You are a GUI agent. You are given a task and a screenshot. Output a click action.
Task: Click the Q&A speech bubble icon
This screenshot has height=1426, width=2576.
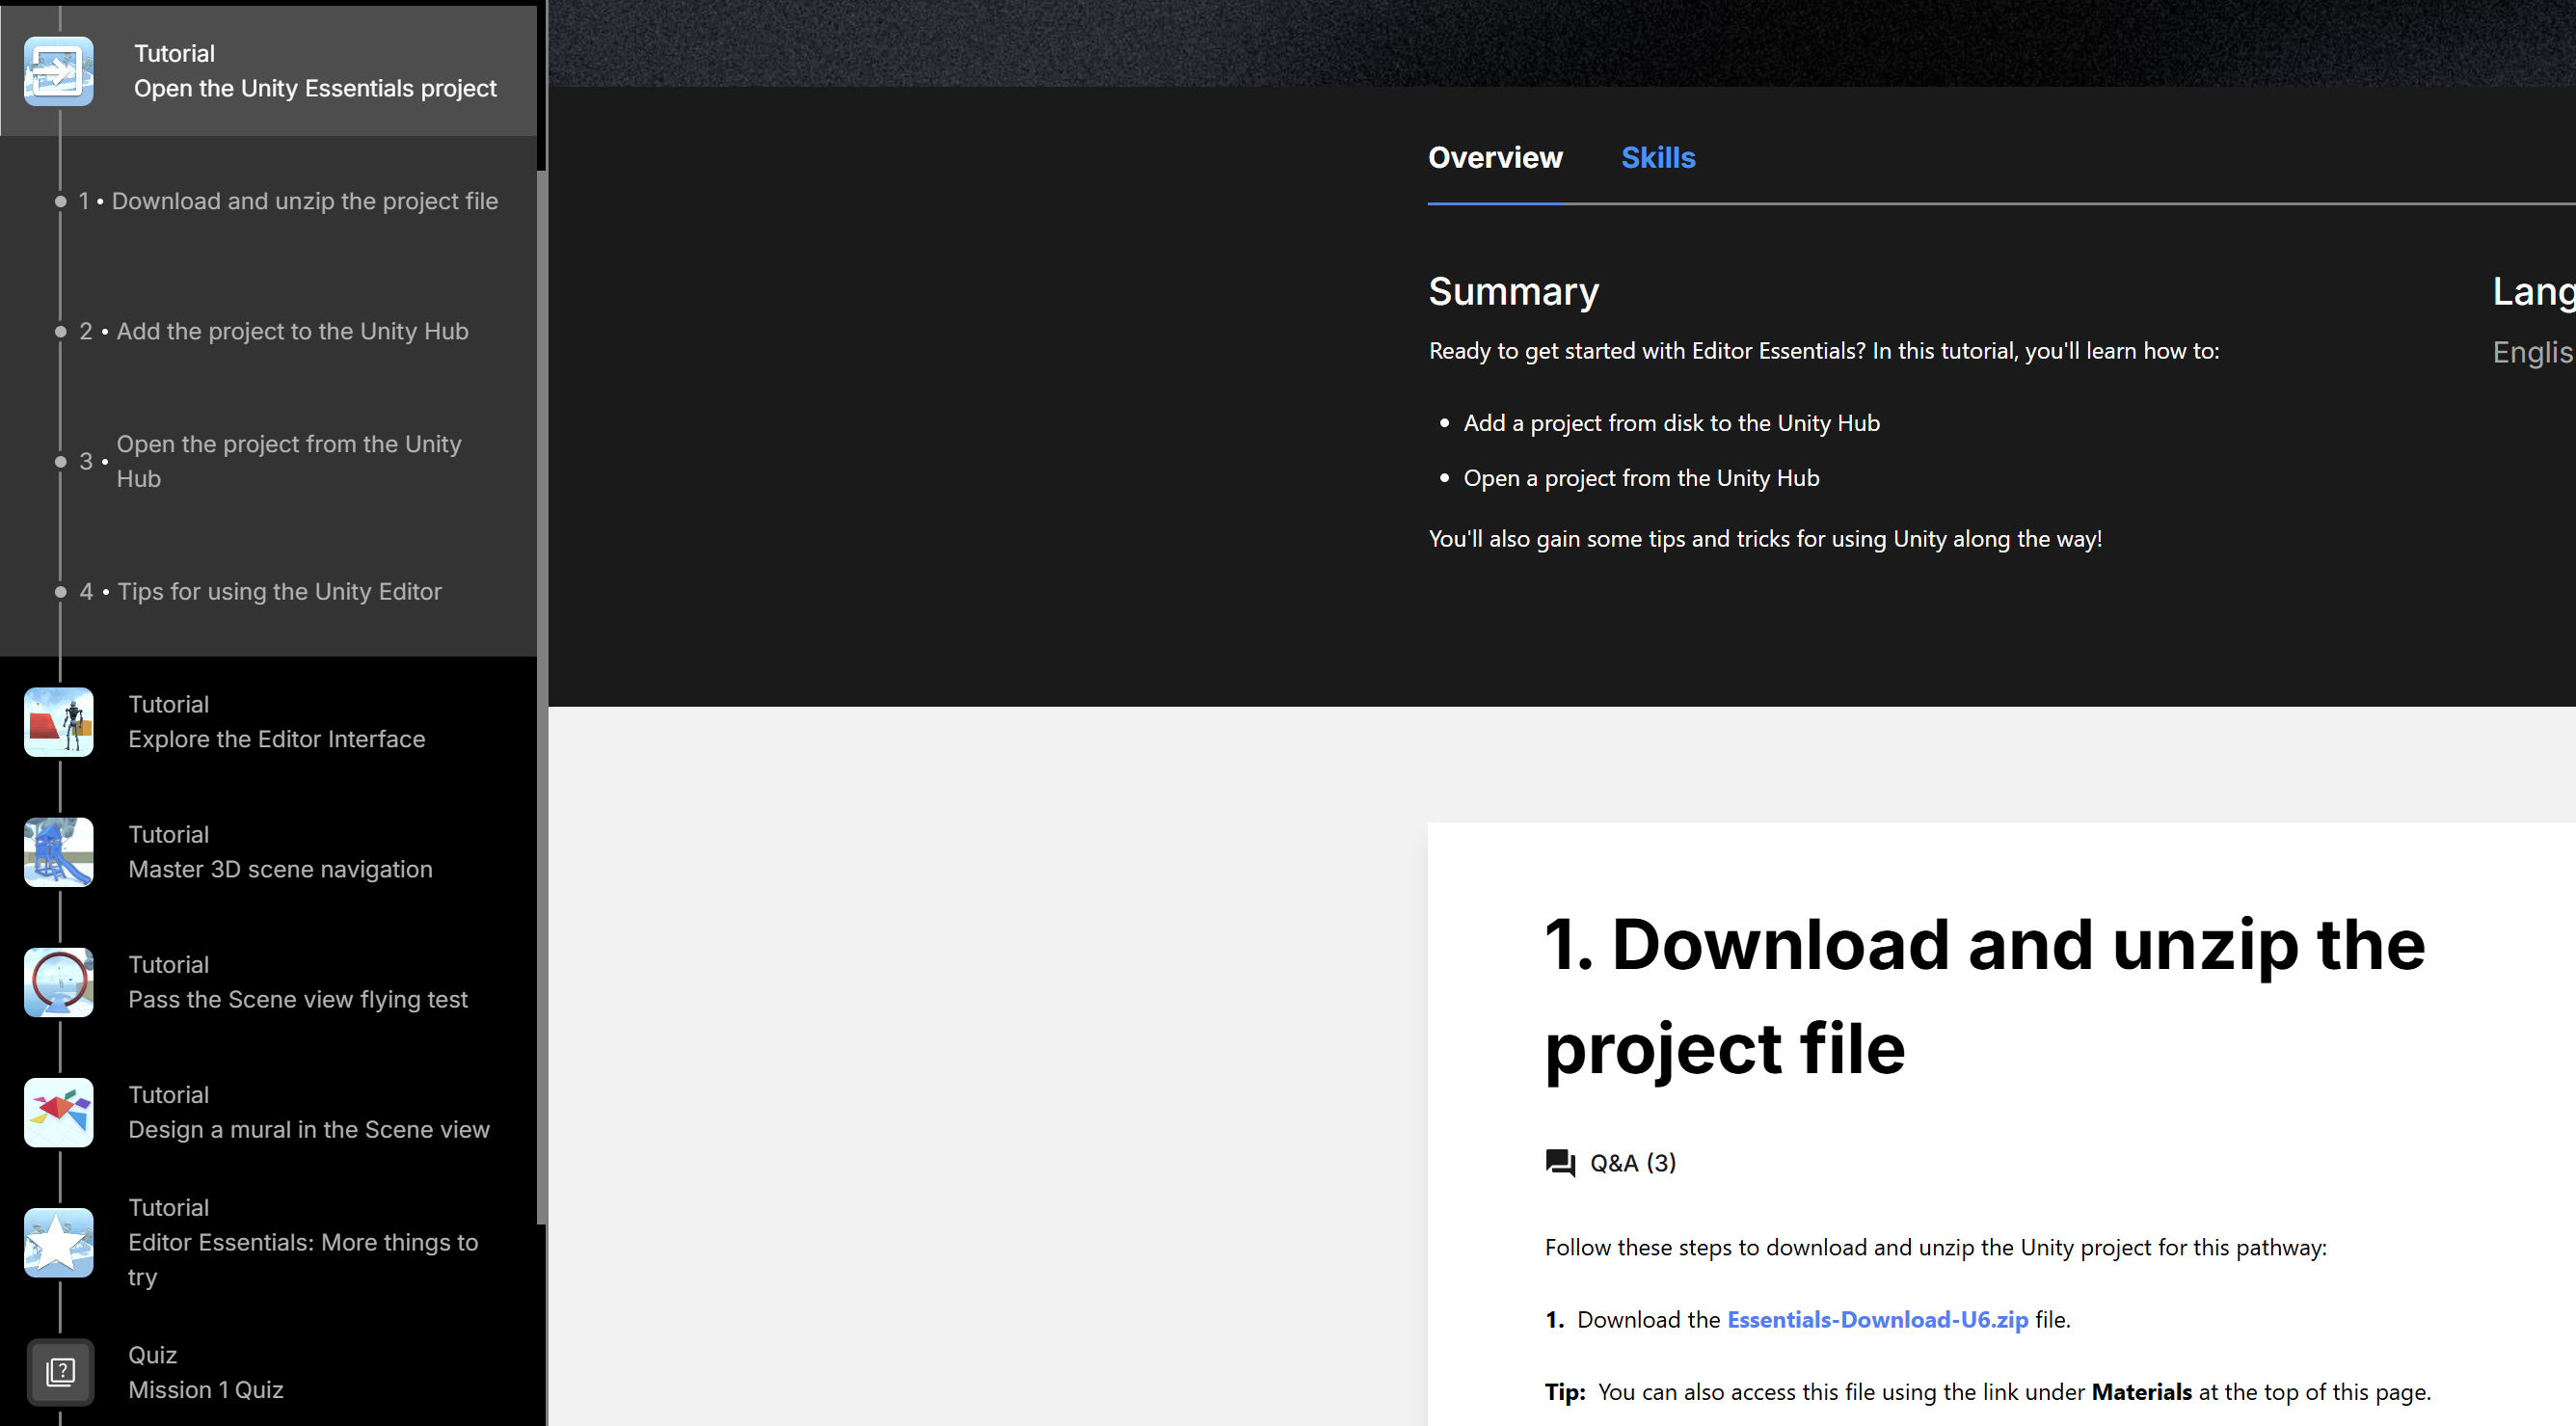(1560, 1162)
